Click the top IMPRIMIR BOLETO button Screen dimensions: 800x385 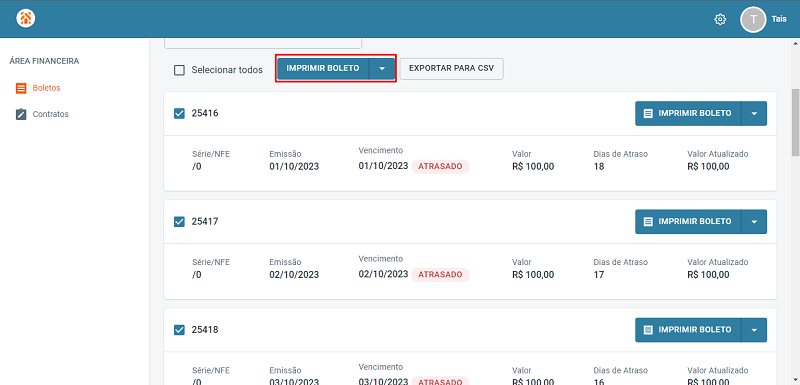coord(322,68)
